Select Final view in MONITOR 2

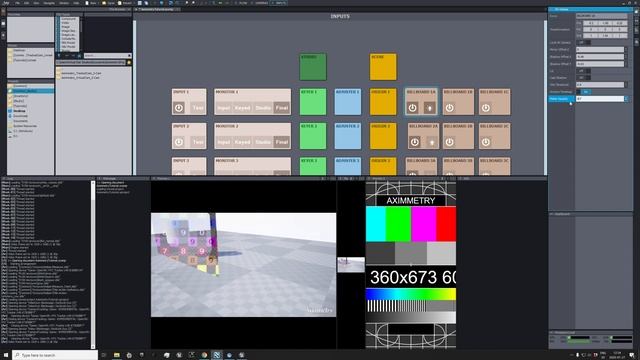[x=282, y=142]
